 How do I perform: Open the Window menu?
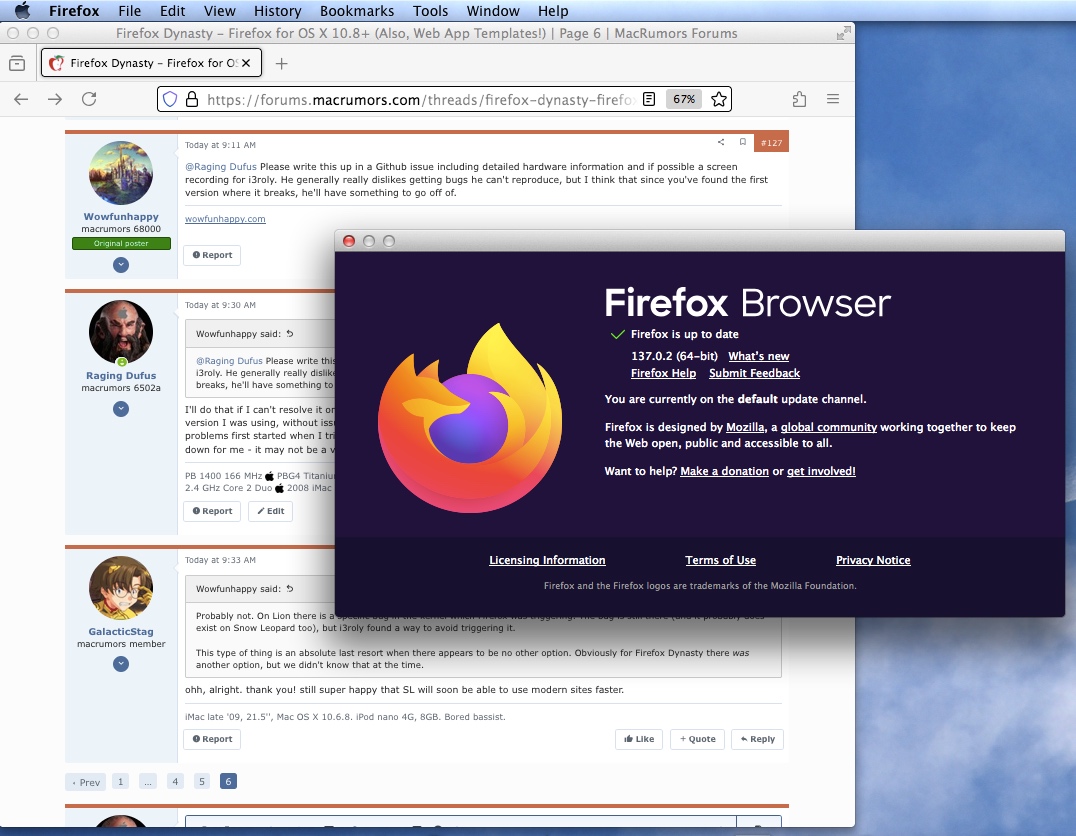(x=493, y=11)
